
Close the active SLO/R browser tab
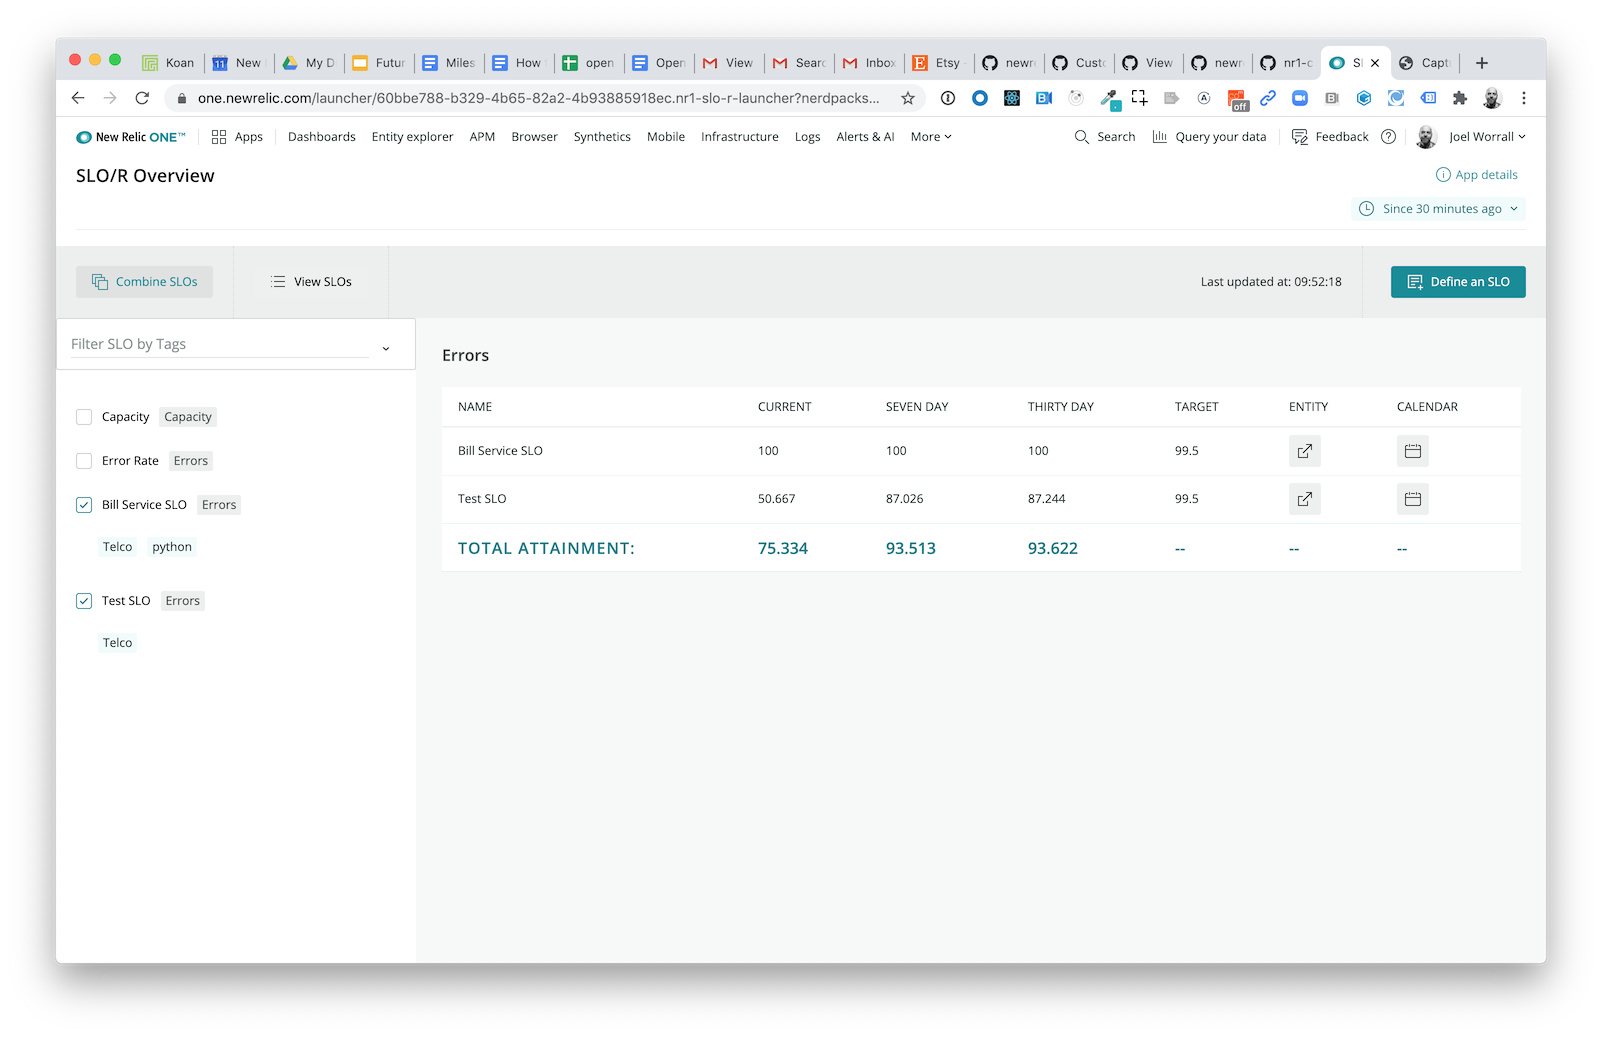(x=1375, y=63)
